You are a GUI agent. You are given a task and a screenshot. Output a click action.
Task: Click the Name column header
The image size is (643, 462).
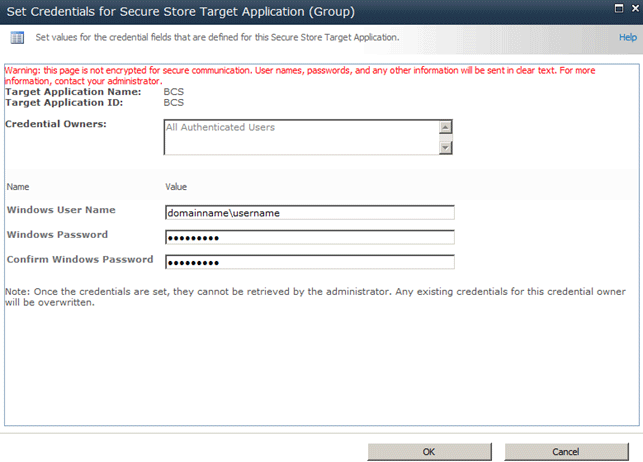tap(18, 187)
